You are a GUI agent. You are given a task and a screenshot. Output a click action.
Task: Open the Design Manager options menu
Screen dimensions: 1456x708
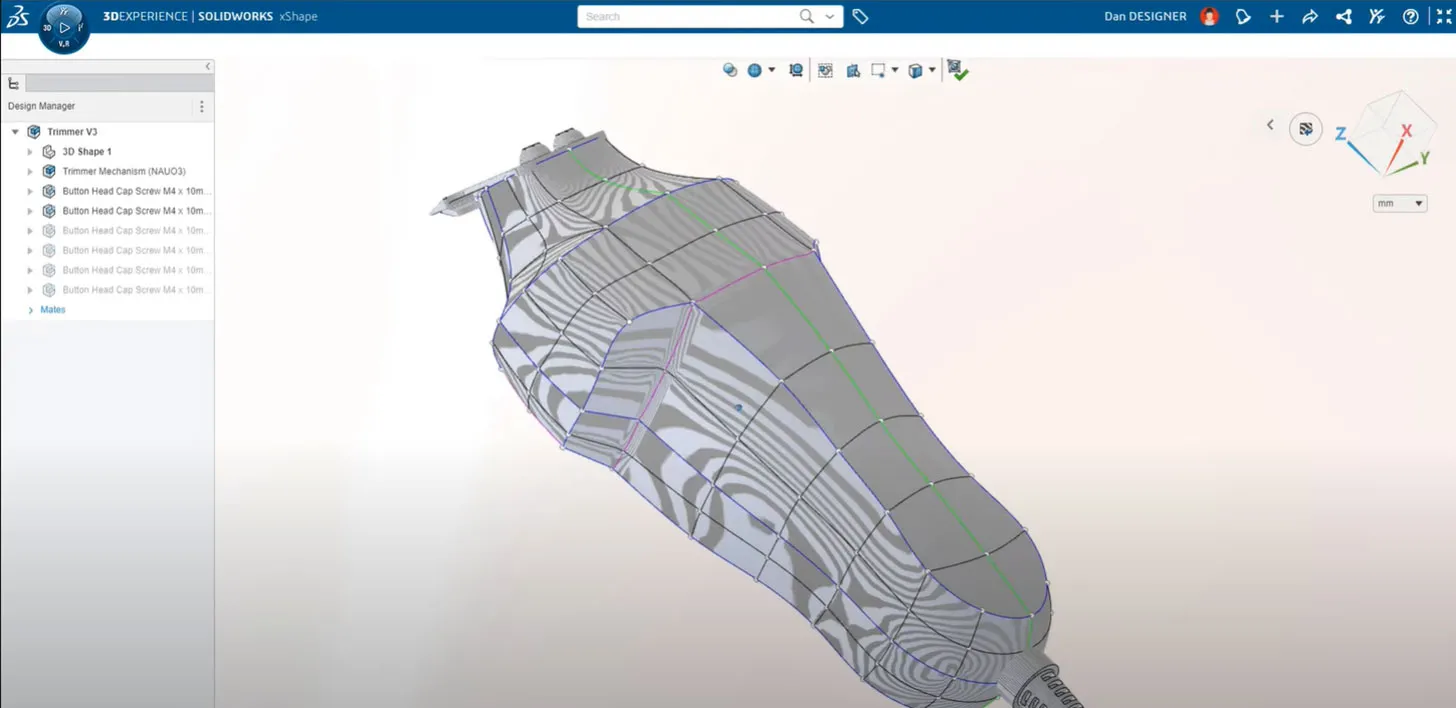pyautogui.click(x=201, y=106)
